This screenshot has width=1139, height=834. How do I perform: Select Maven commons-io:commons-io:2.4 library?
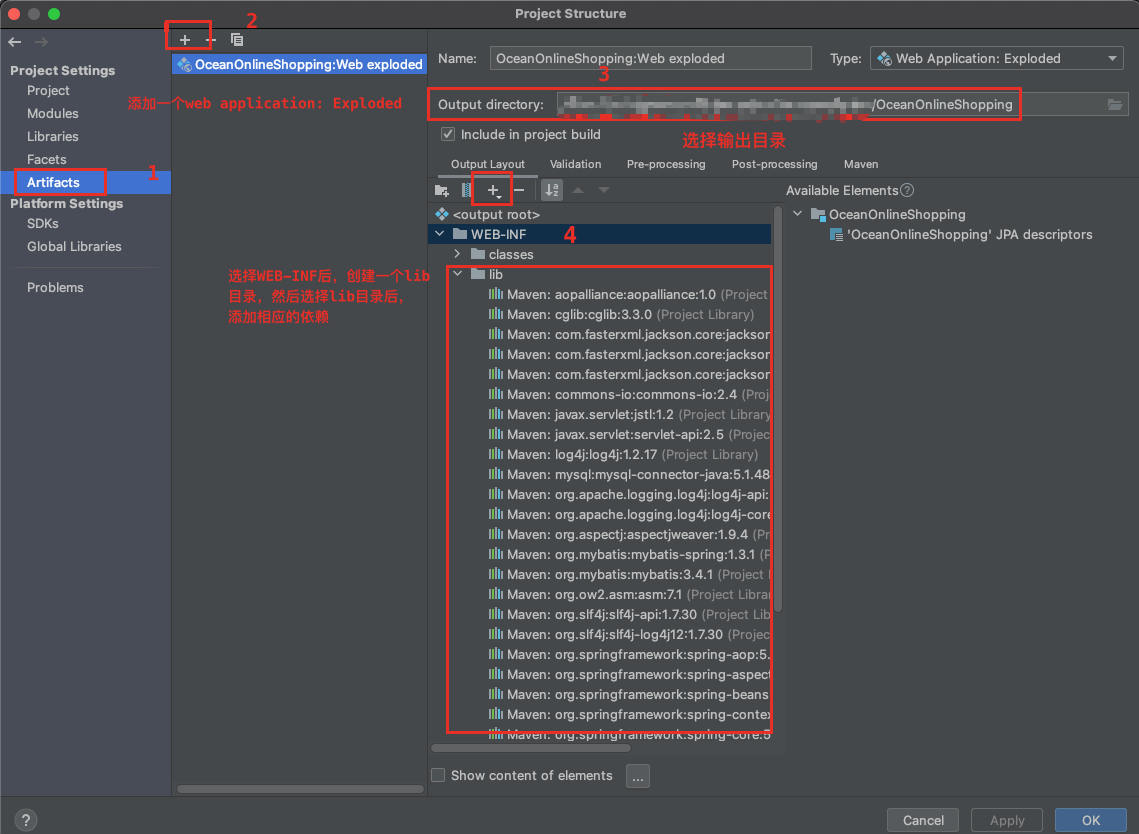pos(629,394)
